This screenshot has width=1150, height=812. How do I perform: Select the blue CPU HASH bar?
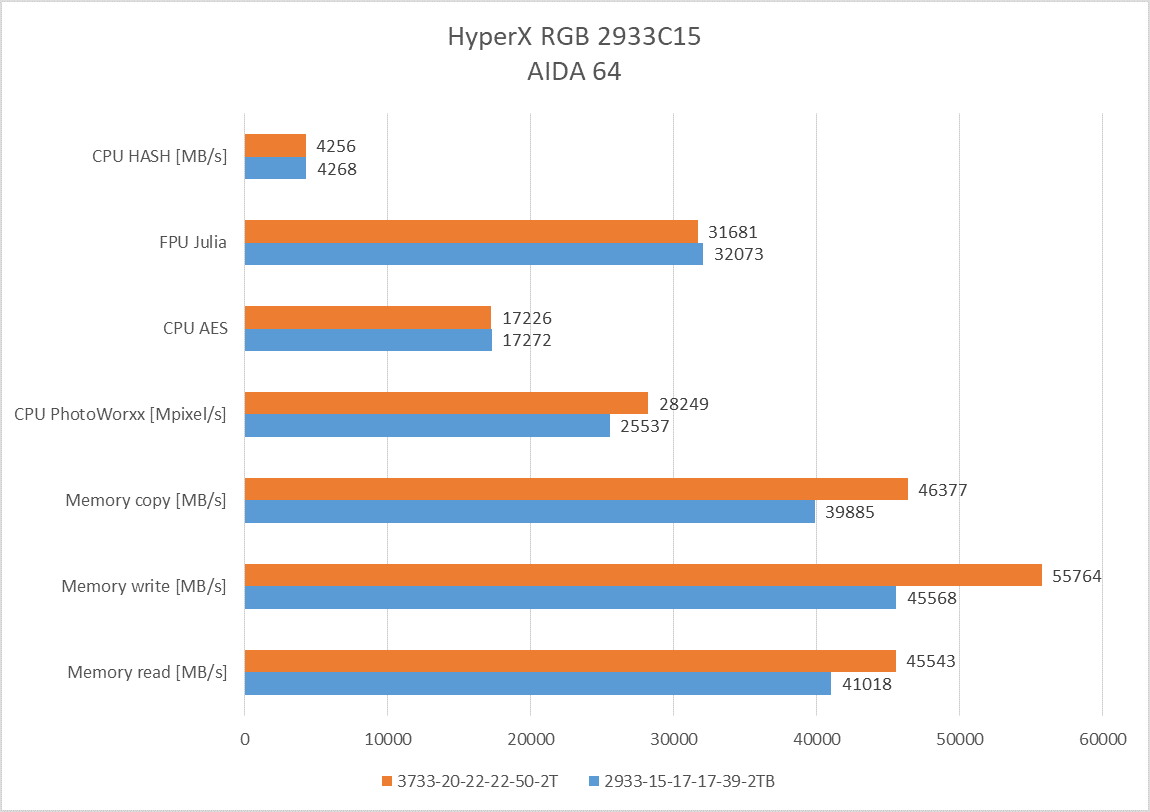click(x=275, y=167)
